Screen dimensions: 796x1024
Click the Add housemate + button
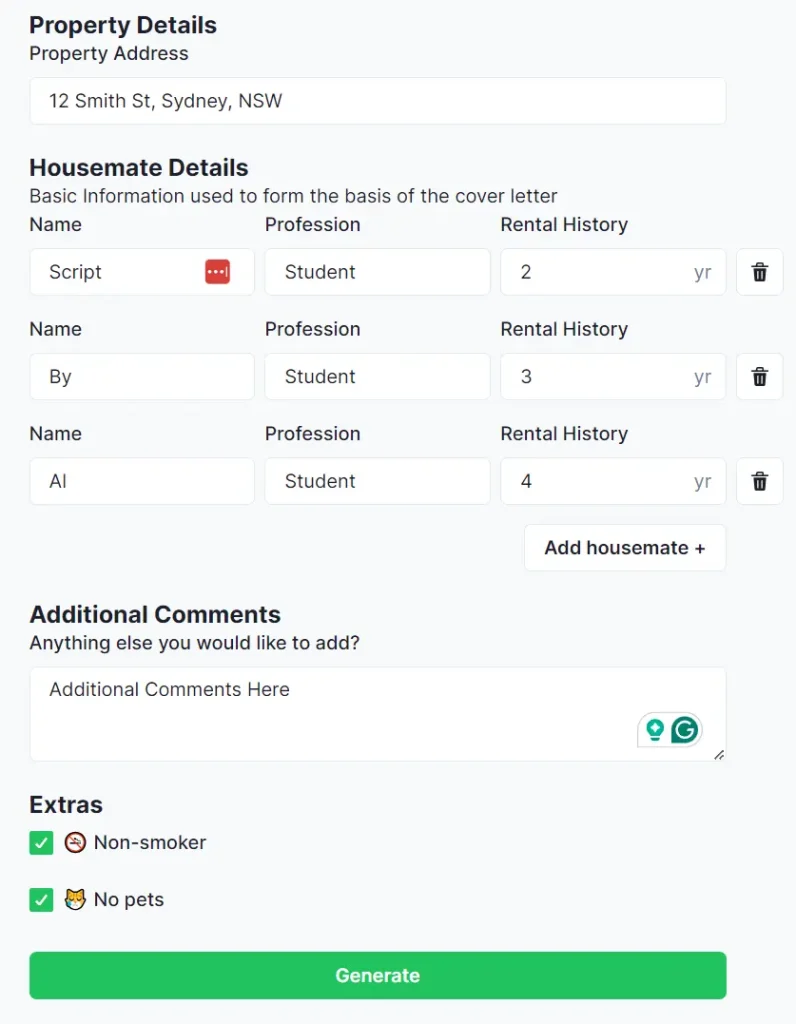[624, 548]
